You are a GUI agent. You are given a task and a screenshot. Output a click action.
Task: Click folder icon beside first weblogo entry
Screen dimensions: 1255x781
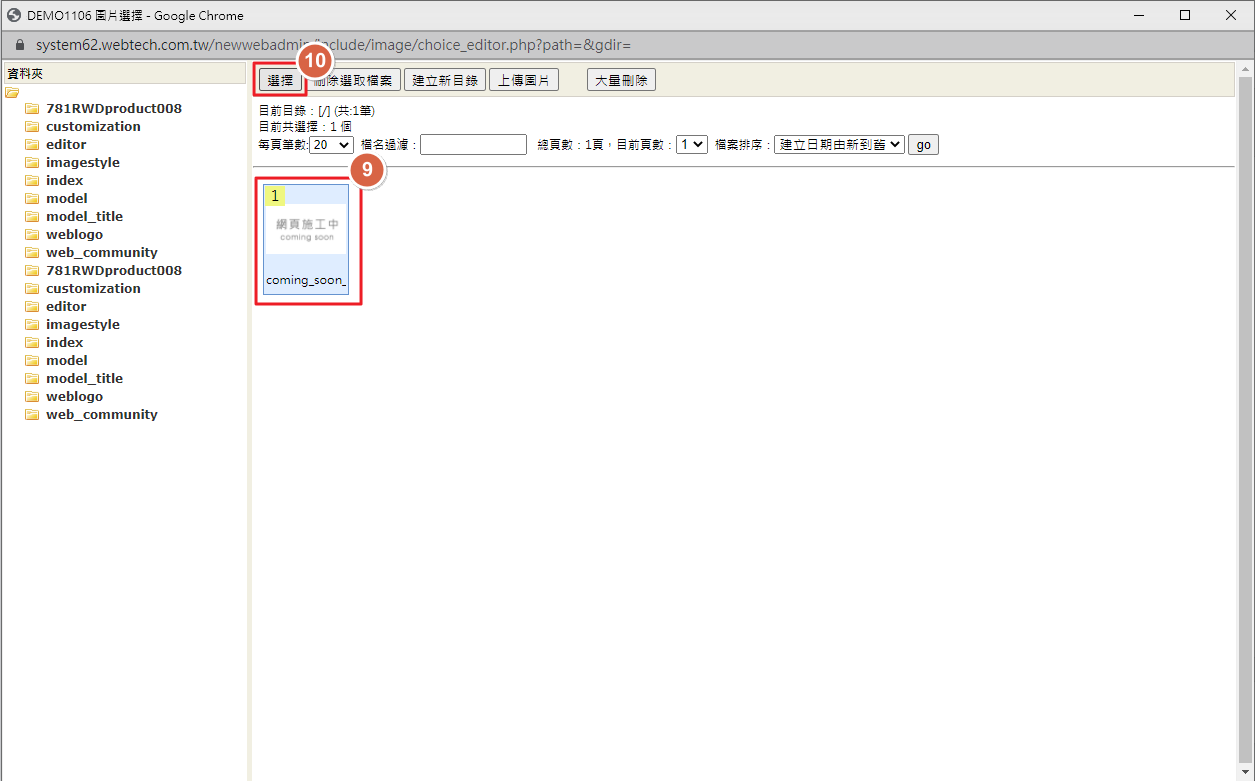[x=32, y=235]
